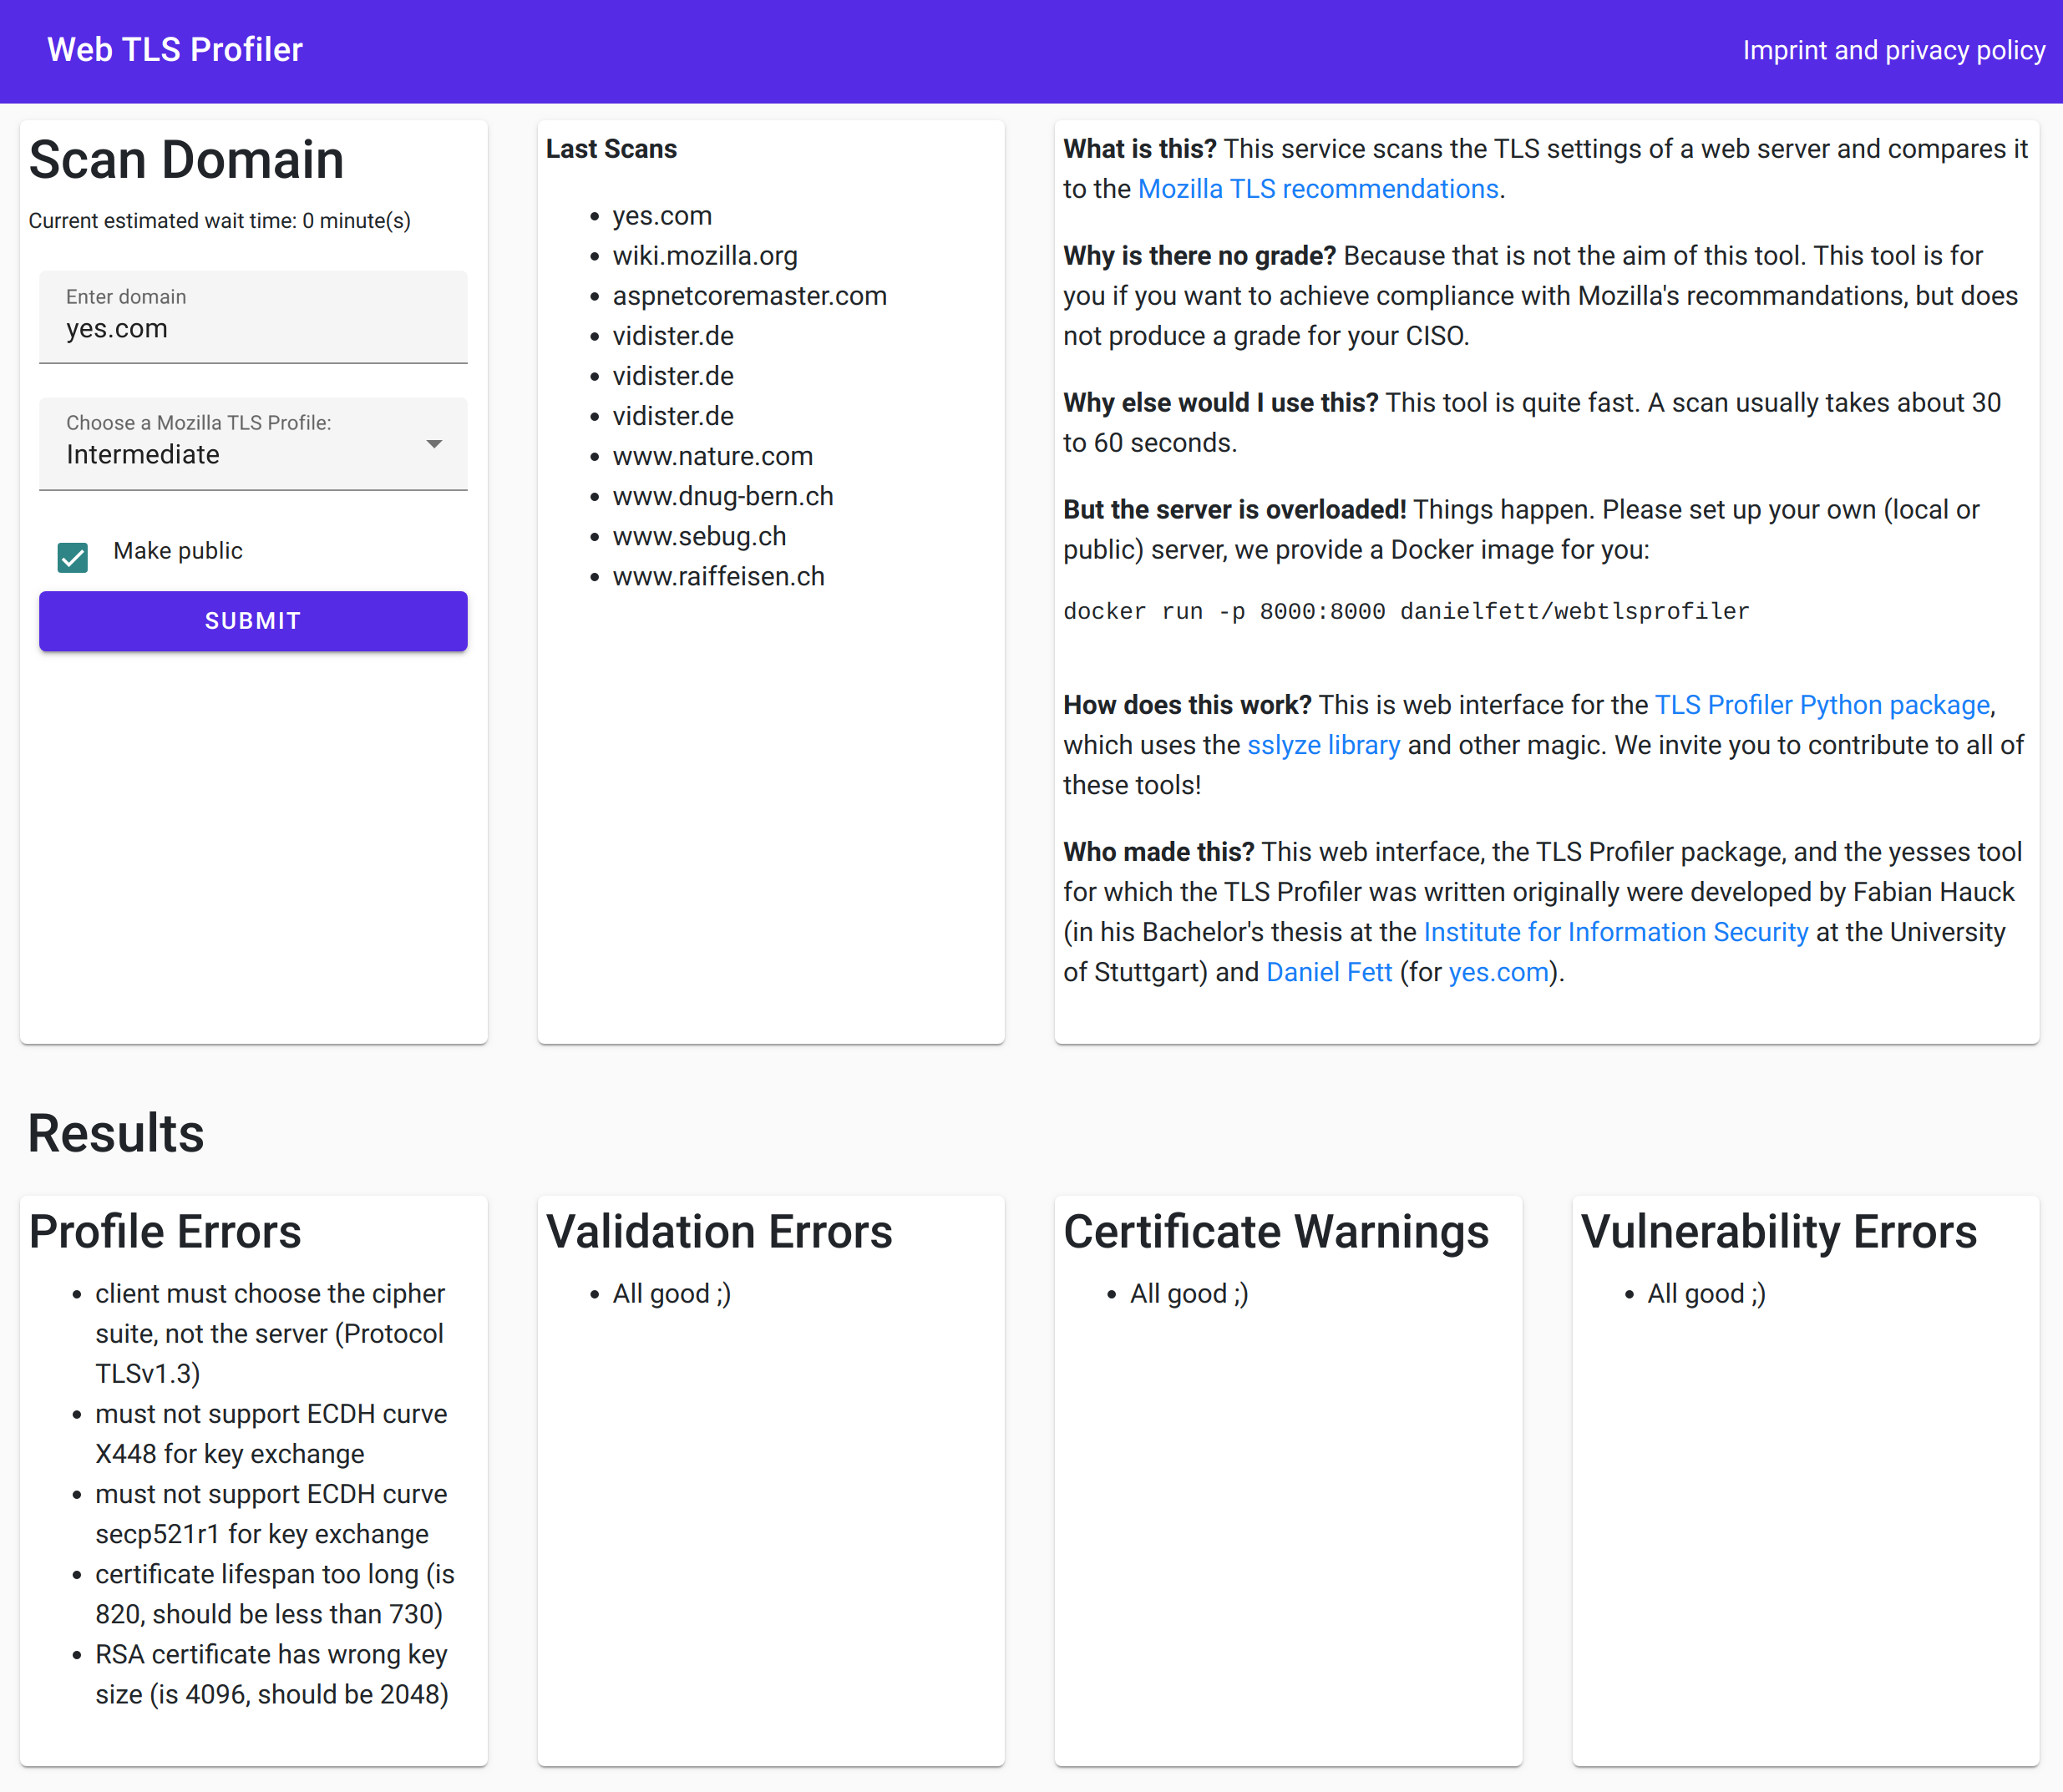Viewport: 2063px width, 1792px height.
Task: Open the yes.com link in credits
Action: tap(1498, 972)
